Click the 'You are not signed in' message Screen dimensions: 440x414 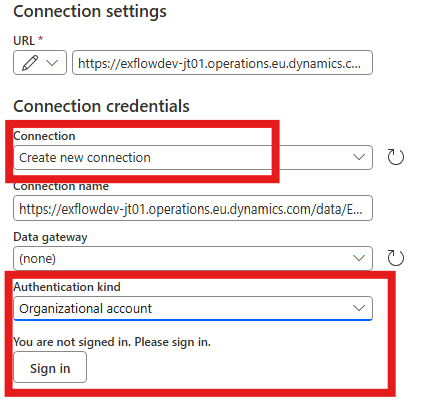tap(112, 342)
